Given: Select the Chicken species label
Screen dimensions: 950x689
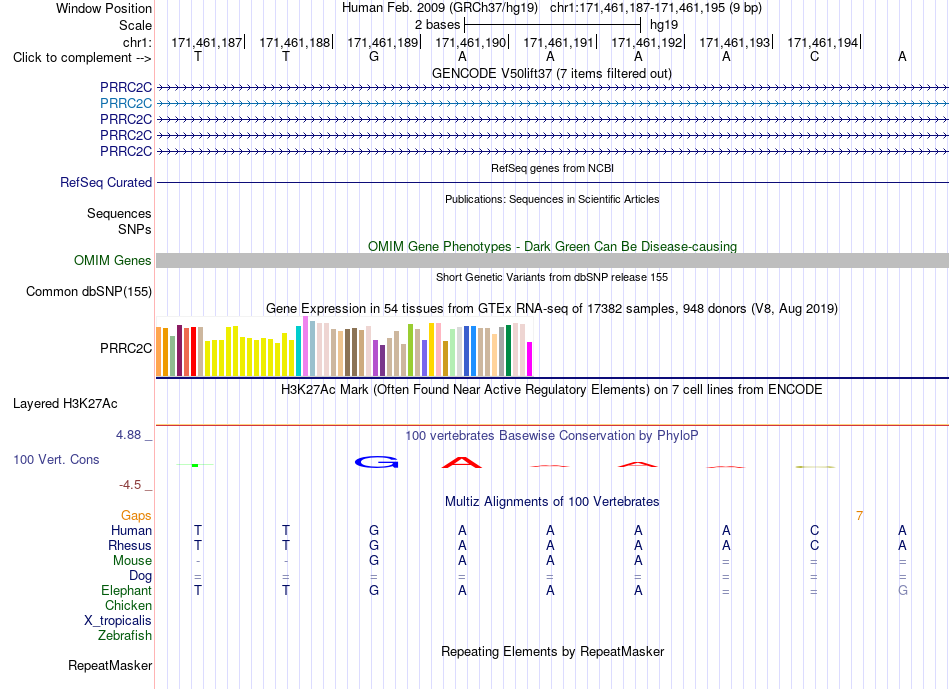Looking at the screenshot, I should 128,605.
